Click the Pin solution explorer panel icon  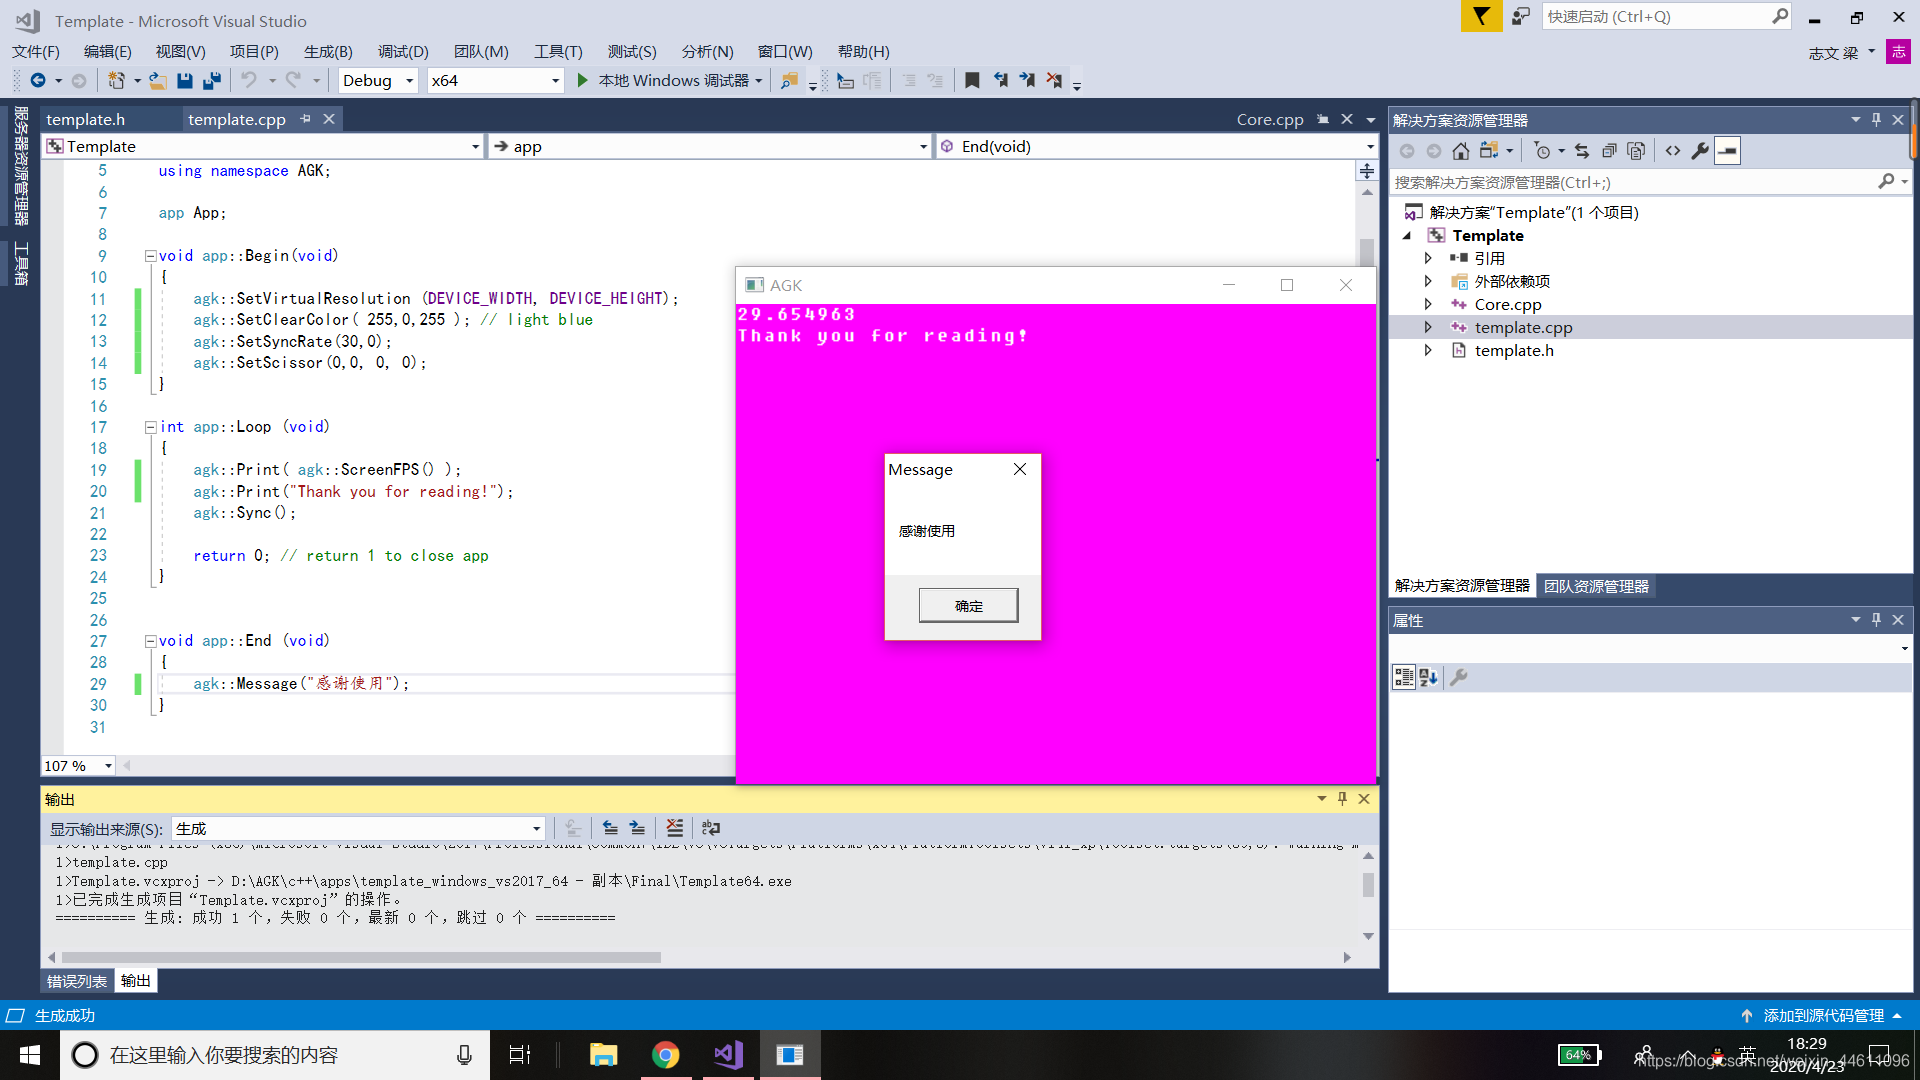coord(1874,120)
